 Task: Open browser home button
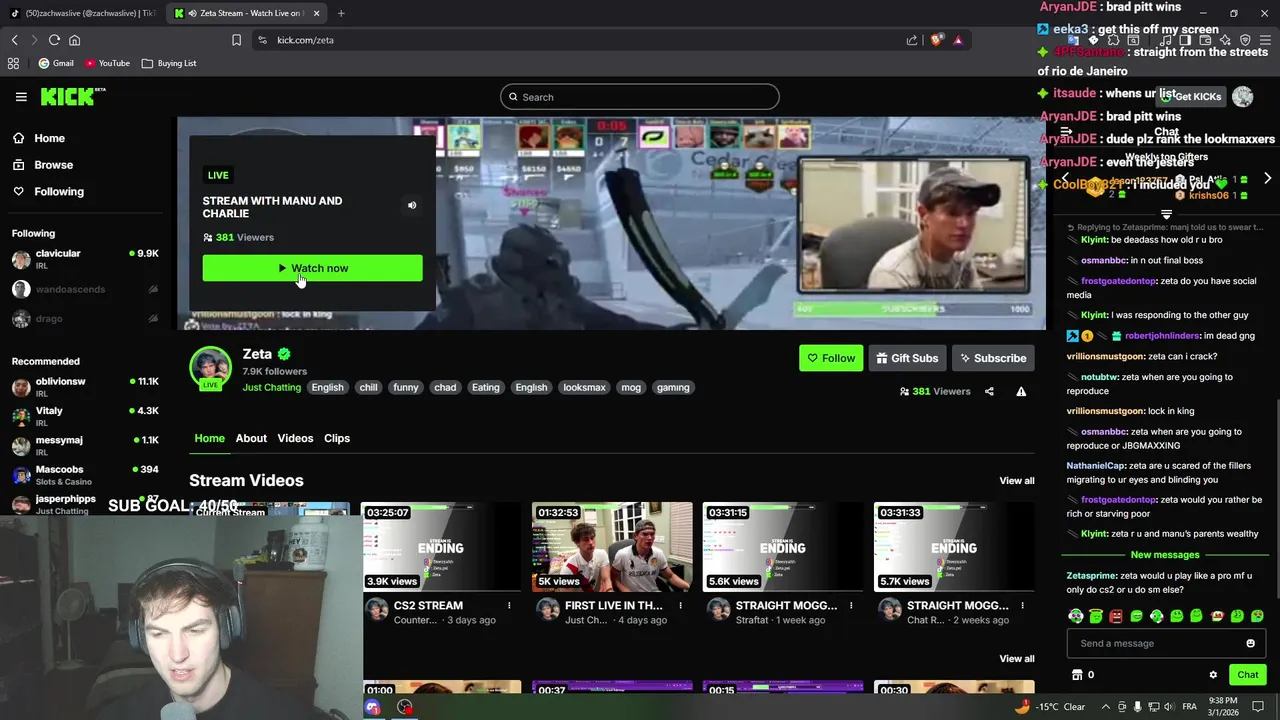point(74,40)
